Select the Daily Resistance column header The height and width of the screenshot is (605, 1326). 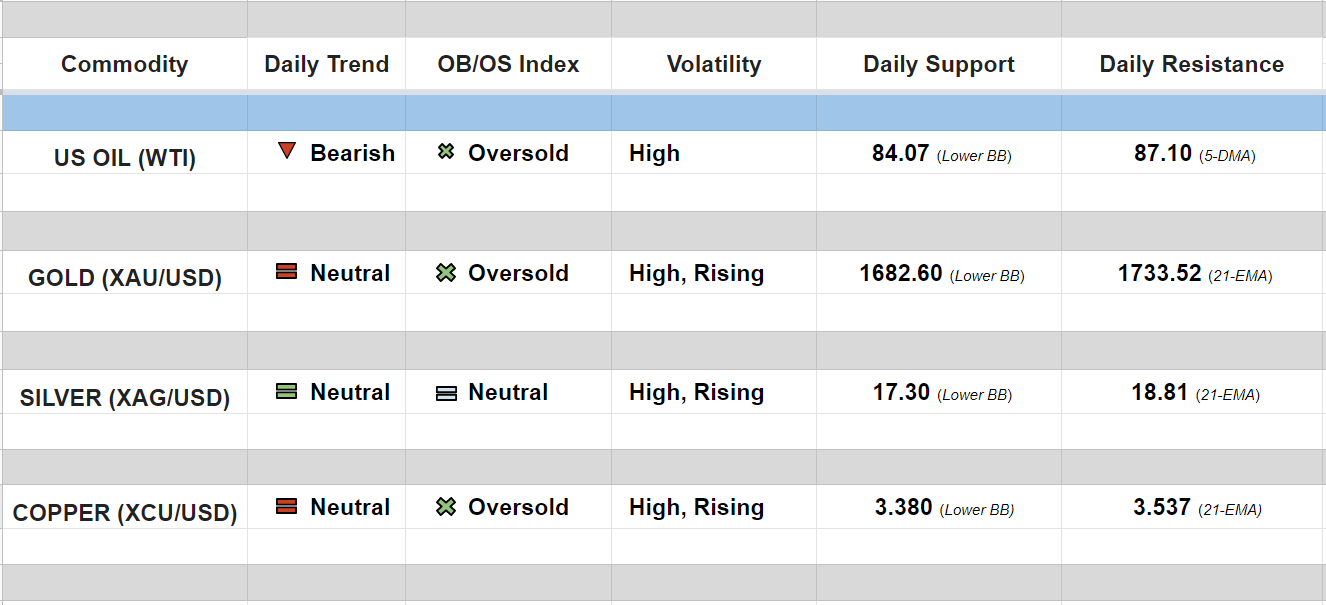point(1191,64)
